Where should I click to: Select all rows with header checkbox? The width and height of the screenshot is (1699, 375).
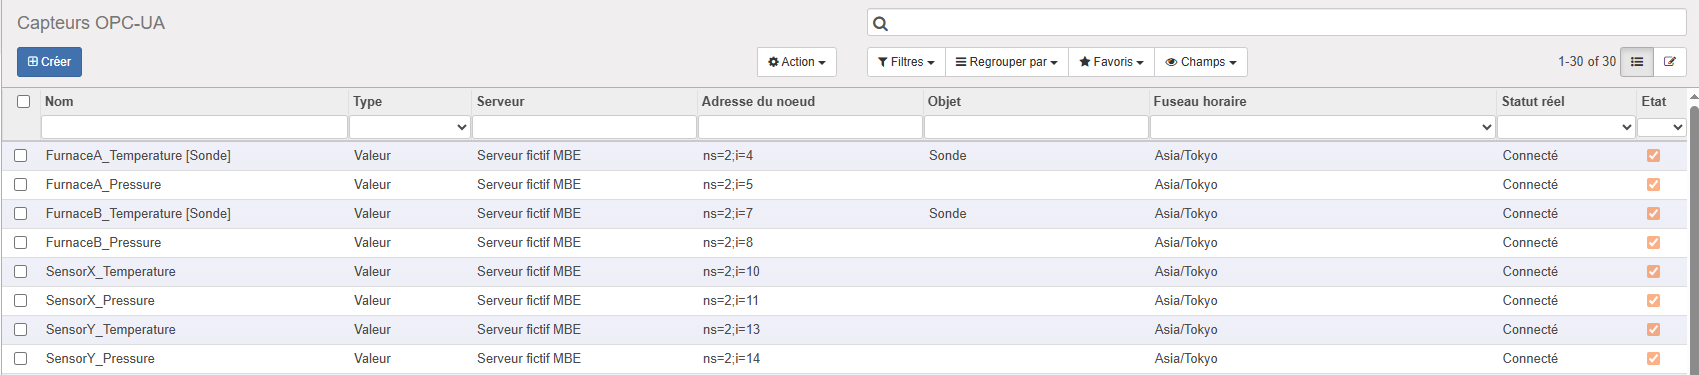coord(23,101)
